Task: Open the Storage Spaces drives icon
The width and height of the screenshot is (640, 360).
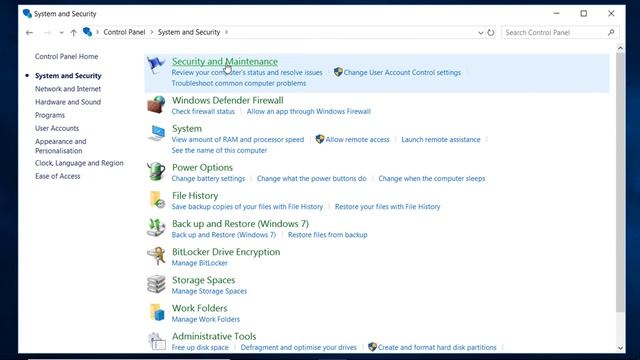Action: coord(156,284)
